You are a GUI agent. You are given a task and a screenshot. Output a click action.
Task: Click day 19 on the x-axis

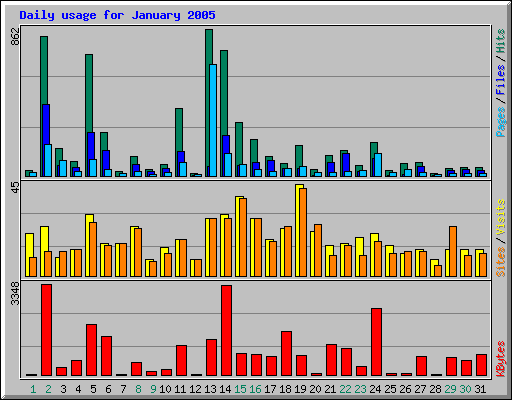tap(300, 389)
